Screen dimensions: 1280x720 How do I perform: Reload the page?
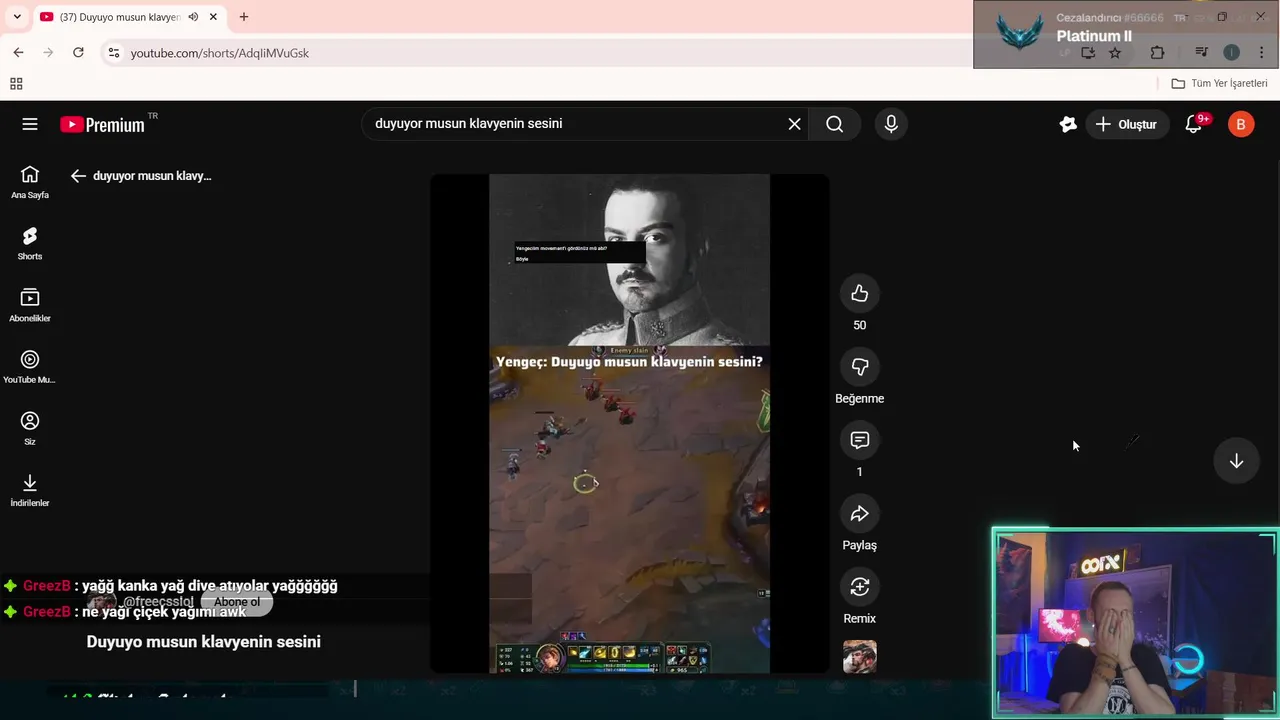[78, 52]
